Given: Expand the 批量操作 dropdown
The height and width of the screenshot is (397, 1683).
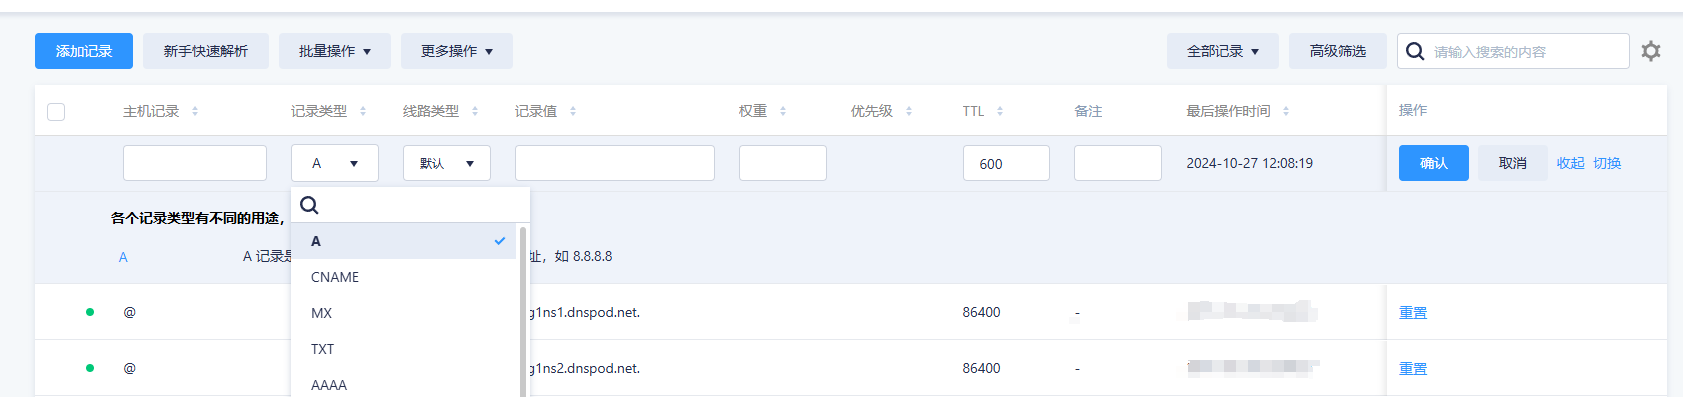Looking at the screenshot, I should pyautogui.click(x=335, y=51).
